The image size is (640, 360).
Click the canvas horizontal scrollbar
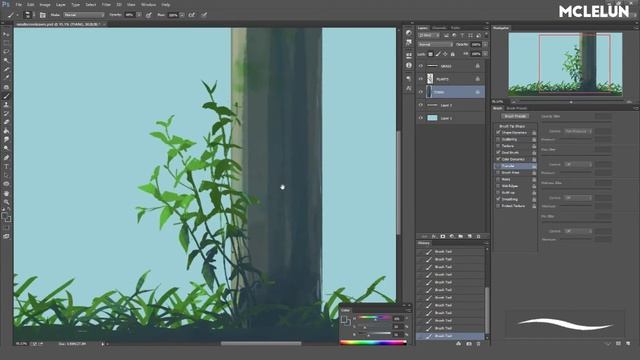click(x=261, y=344)
